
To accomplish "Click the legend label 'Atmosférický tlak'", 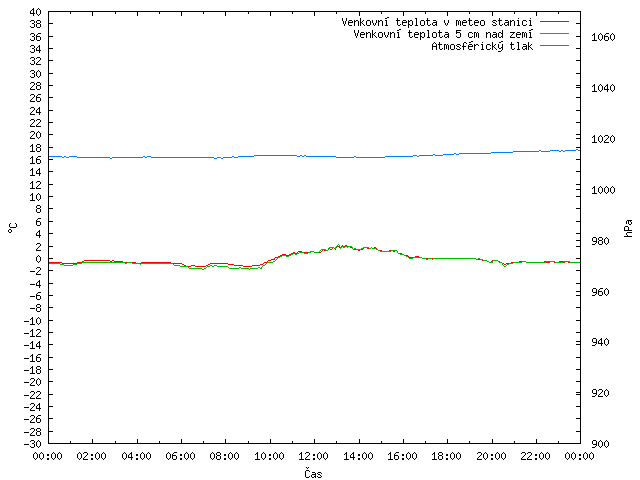I will click(x=482, y=46).
